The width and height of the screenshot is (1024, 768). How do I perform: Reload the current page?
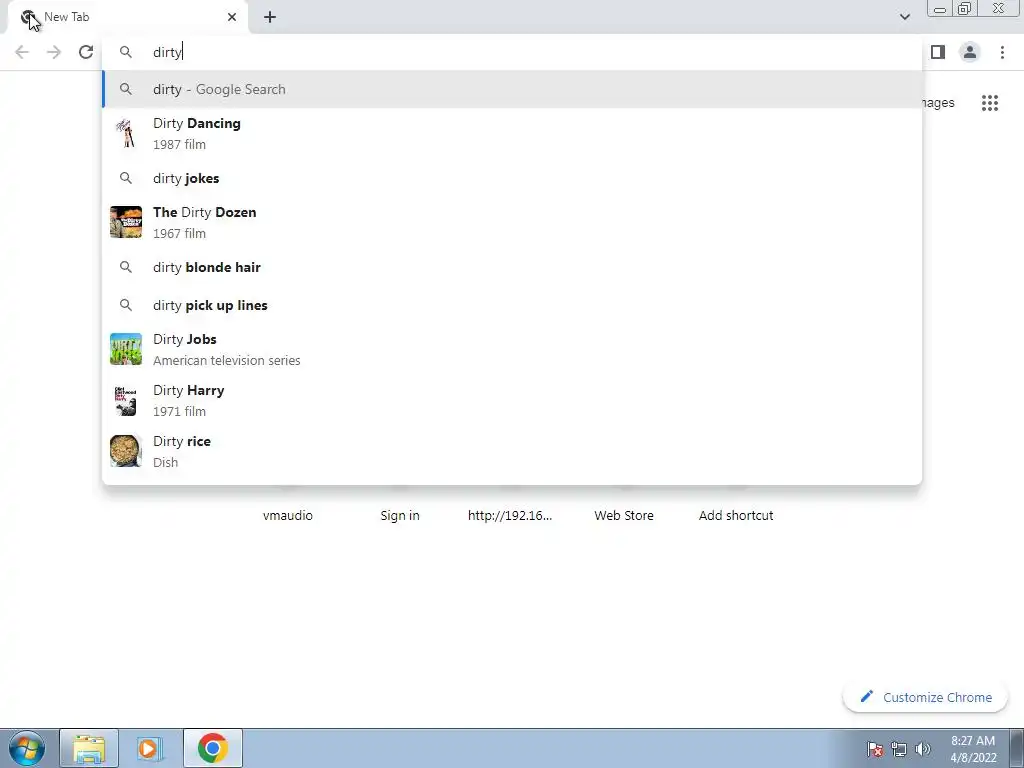(86, 52)
